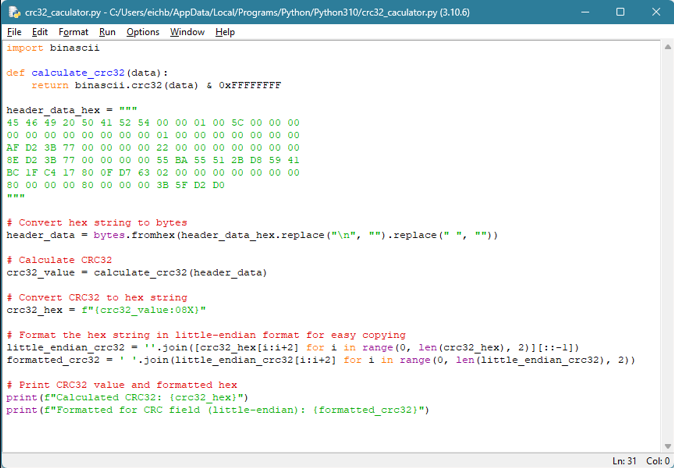Open the Options menu
This screenshot has height=468, width=674.
(143, 32)
